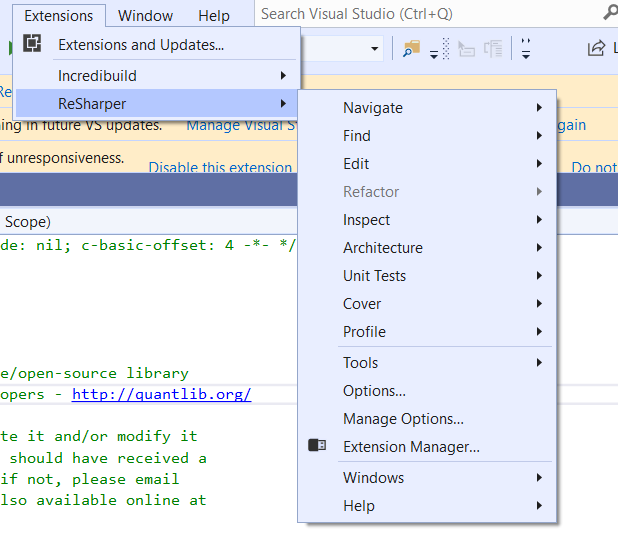This screenshot has width=618, height=545.
Task: Open the toolbar overflow options arrow
Action: coord(526,49)
